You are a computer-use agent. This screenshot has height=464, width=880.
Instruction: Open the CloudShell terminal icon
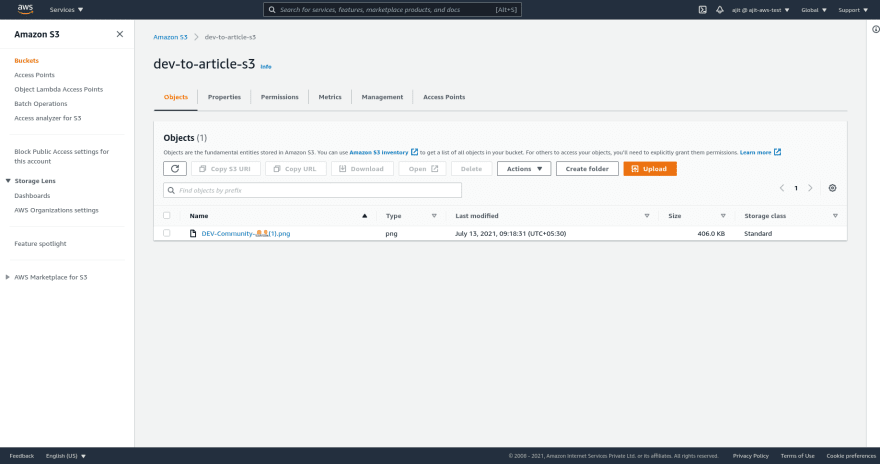(702, 10)
